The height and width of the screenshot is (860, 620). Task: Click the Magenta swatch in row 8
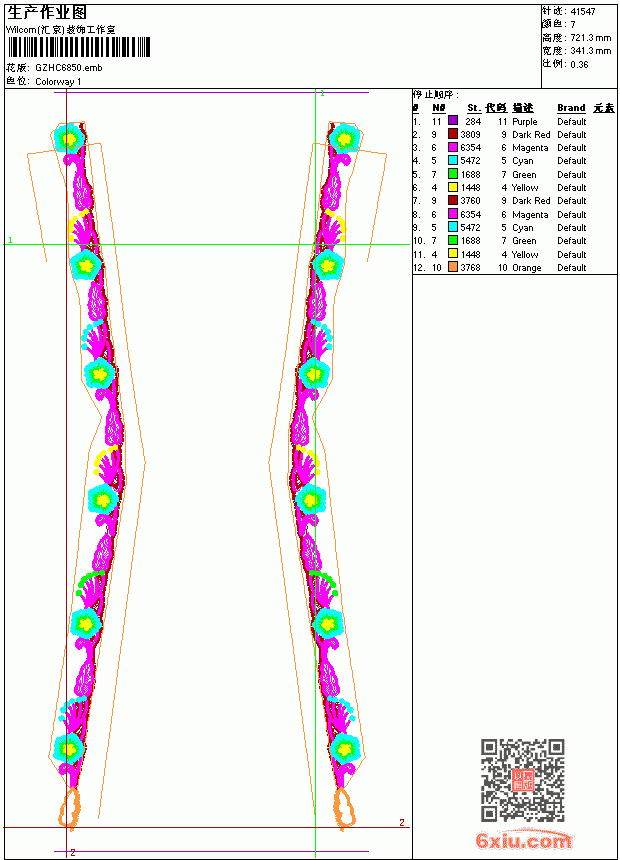tap(453, 214)
